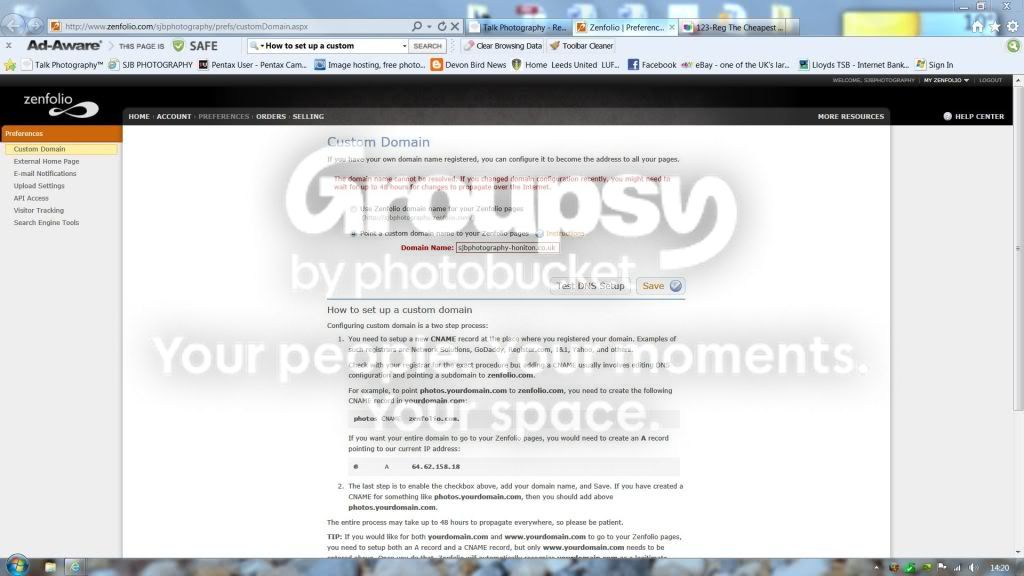Click the Windows Start orb
The image size is (1024, 576).
tap(18, 566)
